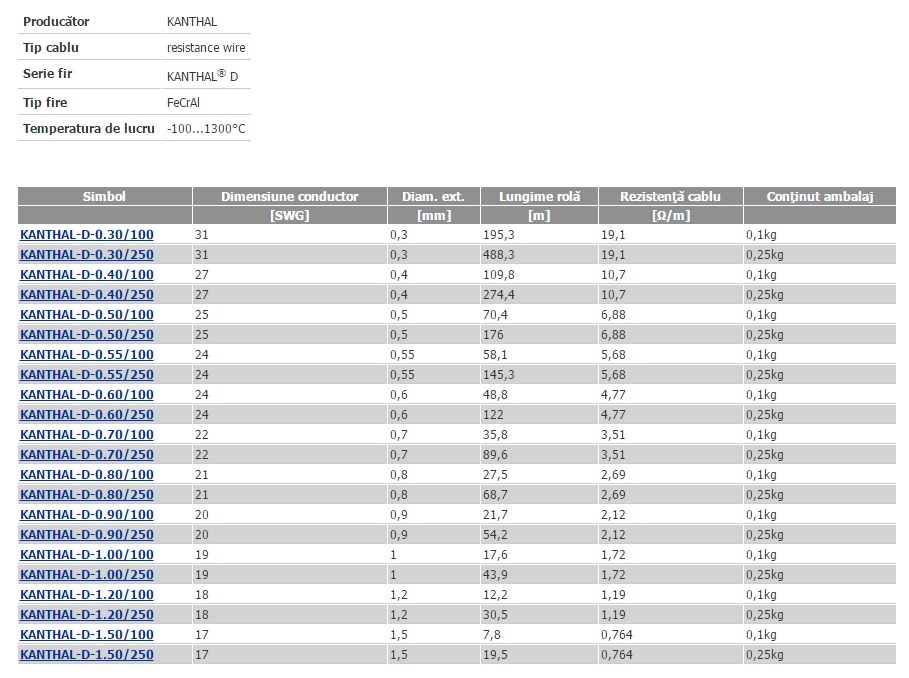The width and height of the screenshot is (909, 678).
Task: Go to the KANTHAL-D-0.70/100 item
Action: coord(87,435)
